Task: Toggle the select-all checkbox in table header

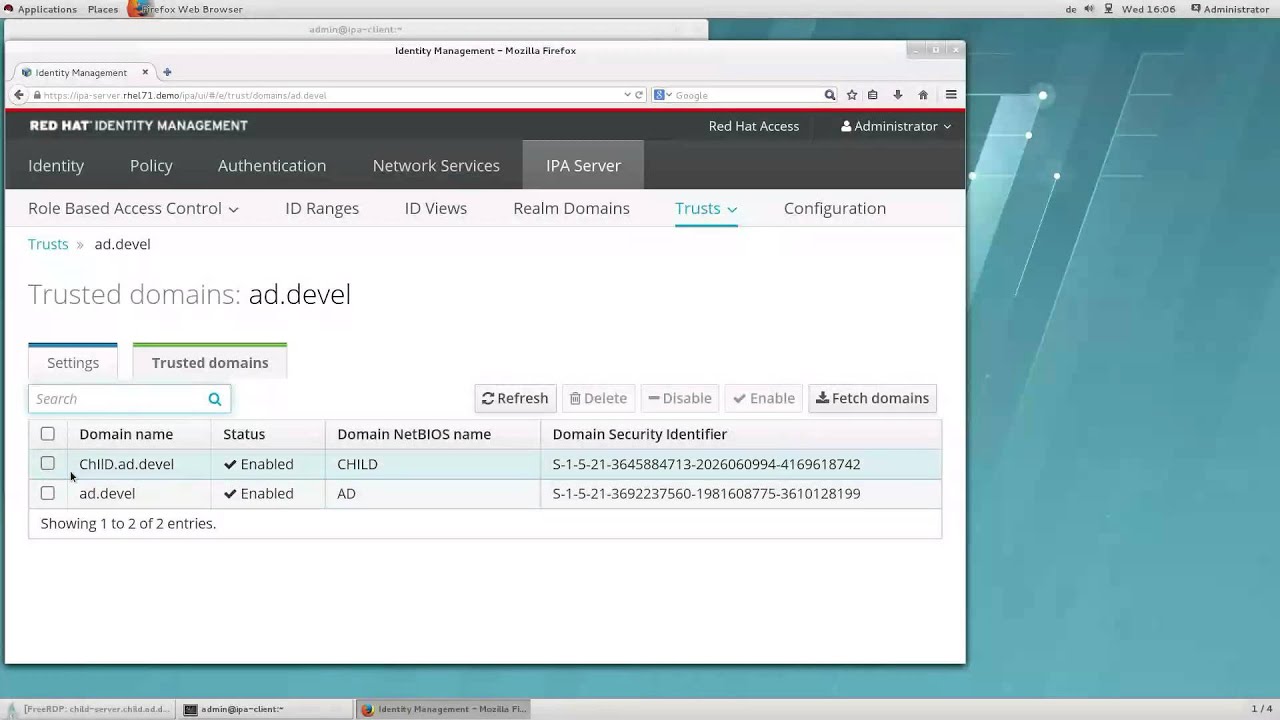Action: (47, 434)
